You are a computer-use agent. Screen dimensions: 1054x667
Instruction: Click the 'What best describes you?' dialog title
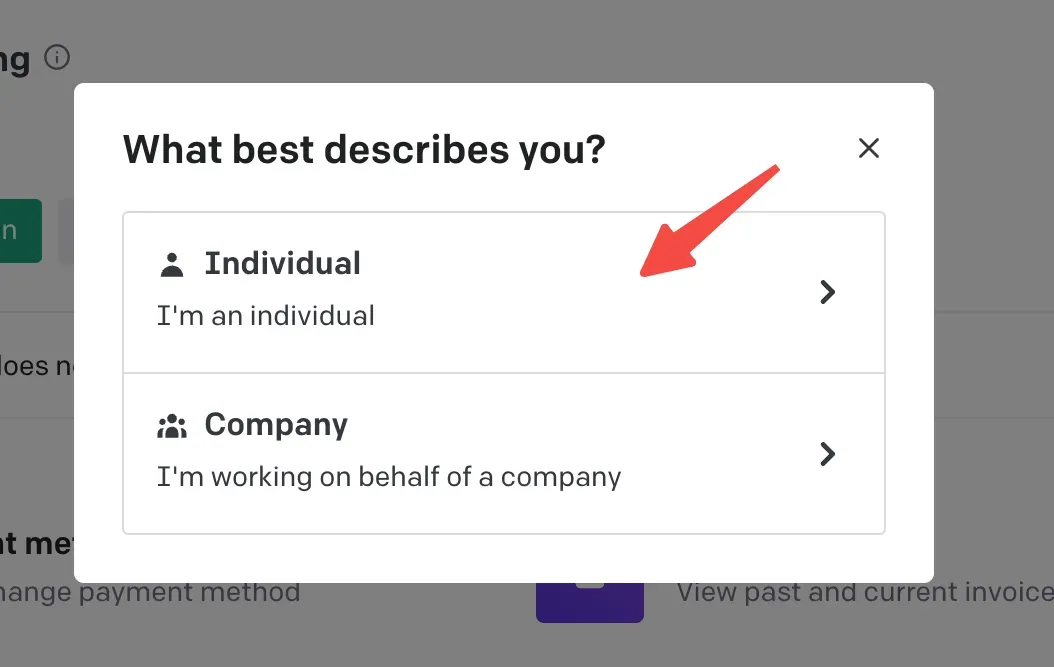click(364, 150)
